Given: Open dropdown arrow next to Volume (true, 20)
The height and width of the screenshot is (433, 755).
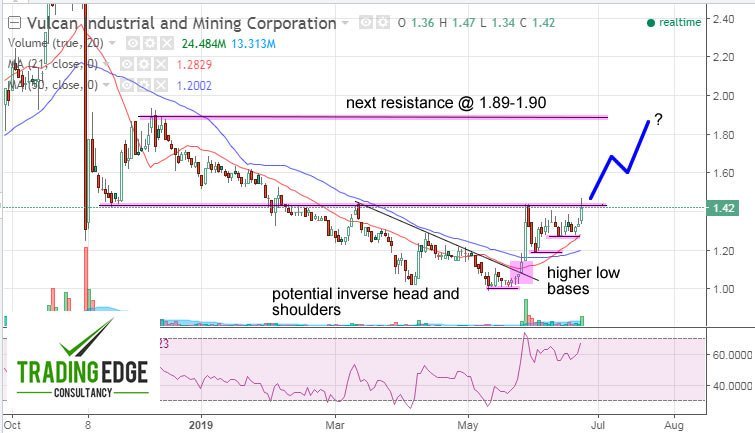Looking at the screenshot, I should [x=112, y=43].
